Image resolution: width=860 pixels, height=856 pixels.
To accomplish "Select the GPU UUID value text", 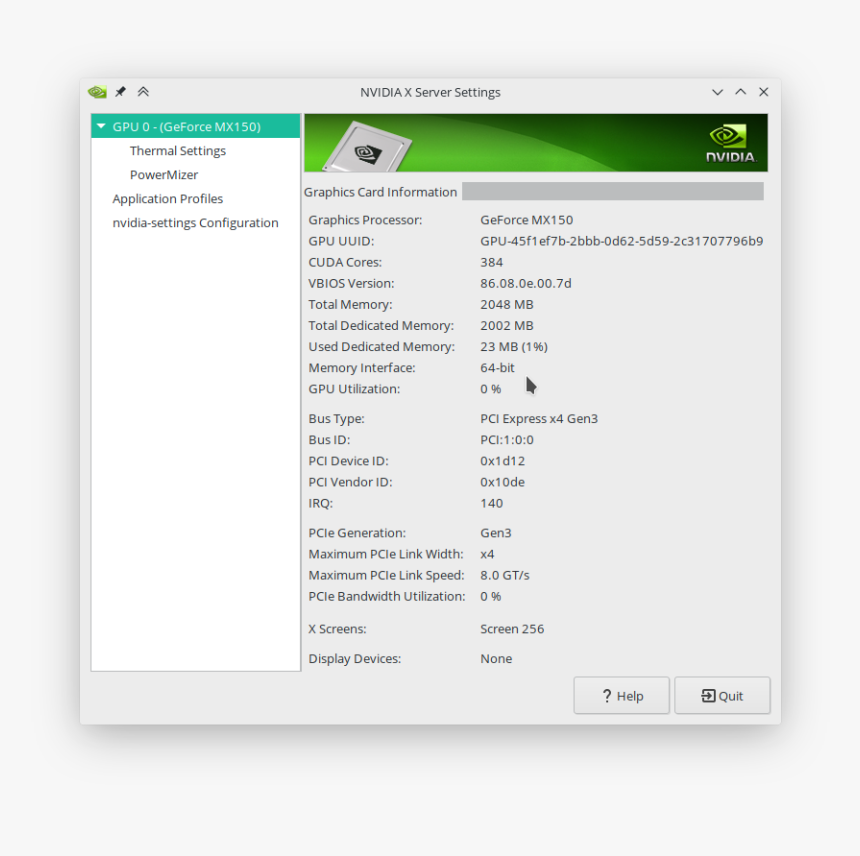I will pyautogui.click(x=621, y=241).
